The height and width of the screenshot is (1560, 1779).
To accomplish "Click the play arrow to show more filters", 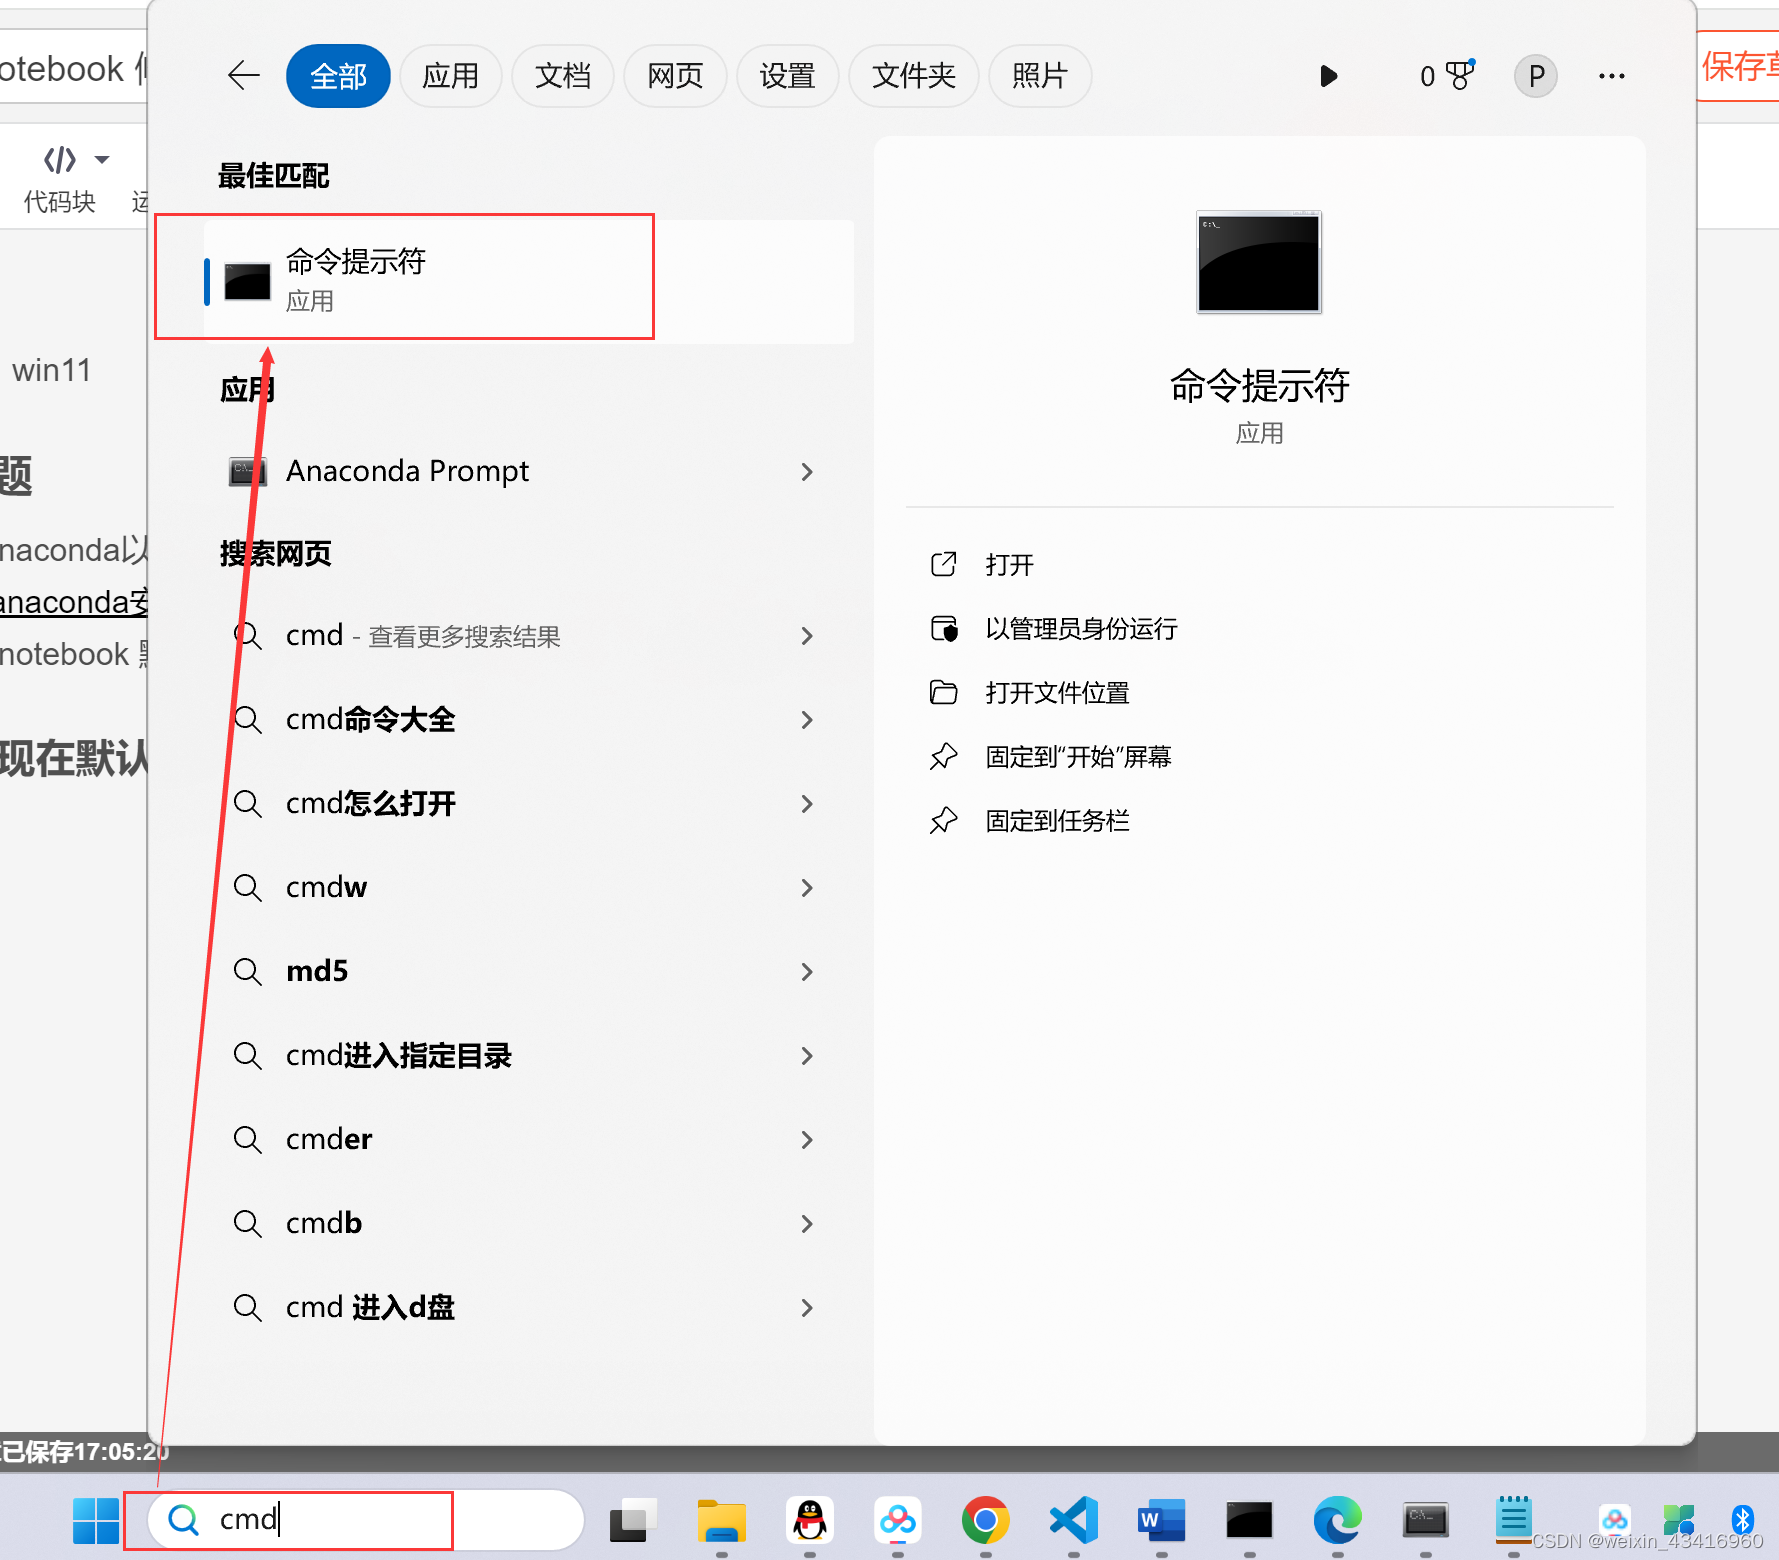I will [x=1328, y=76].
